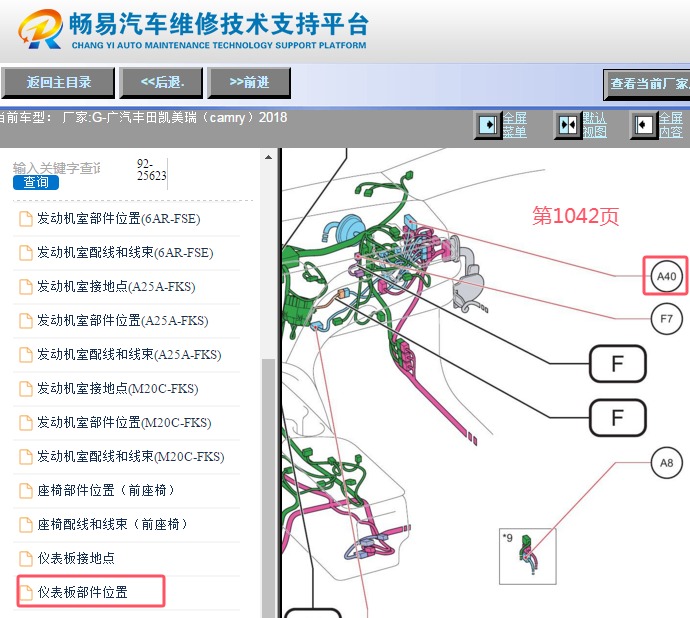Click the blue 查询 search button

pyautogui.click(x=36, y=182)
